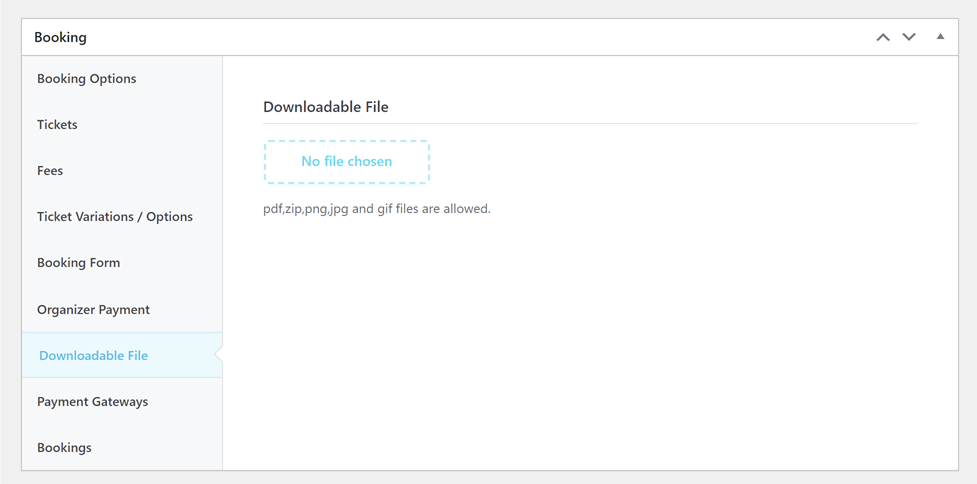Screen dimensions: 977x484
Task: Click the Booking panel title
Action: [60, 37]
